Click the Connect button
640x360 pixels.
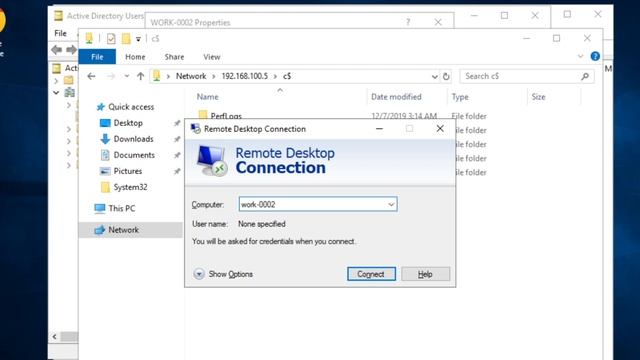click(x=371, y=274)
